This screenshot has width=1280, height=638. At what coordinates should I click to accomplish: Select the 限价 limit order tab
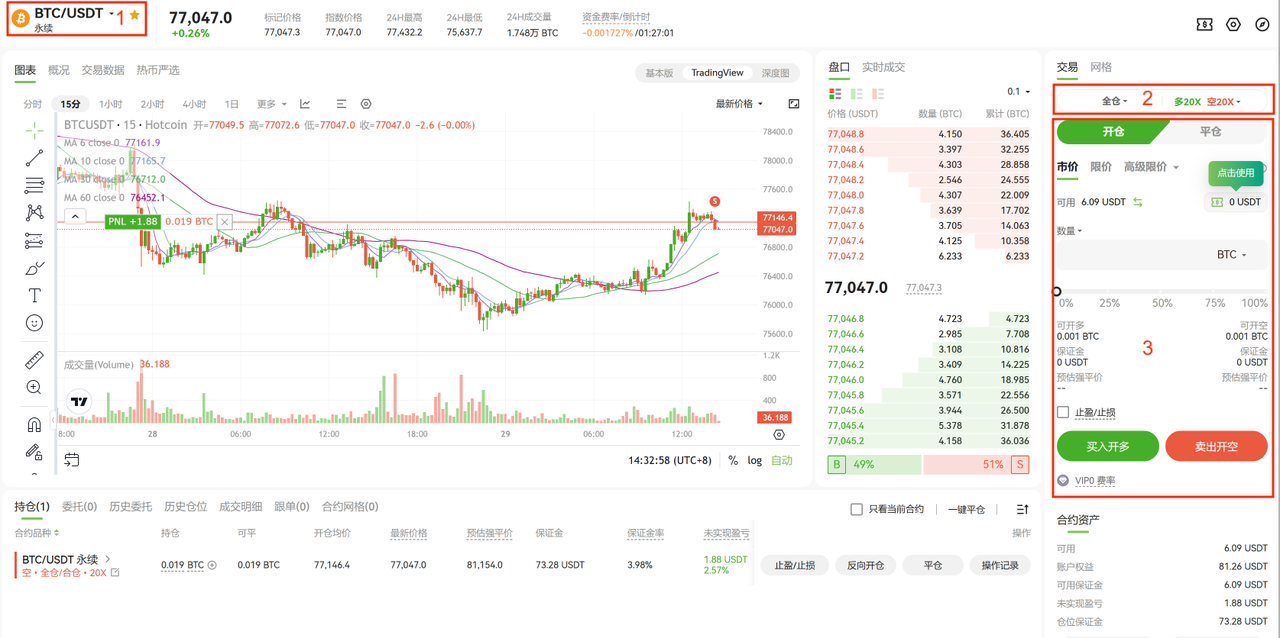[1100, 167]
